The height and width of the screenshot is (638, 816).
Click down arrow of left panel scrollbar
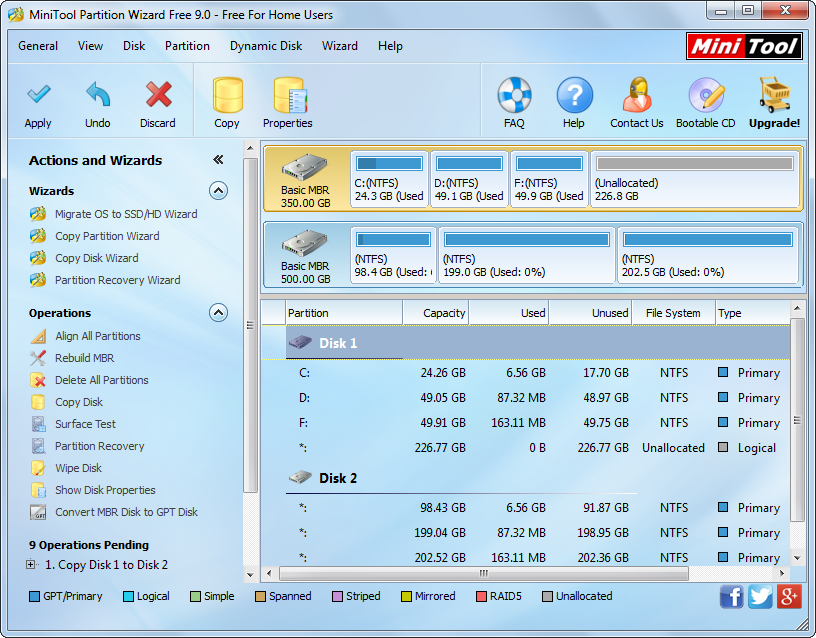(x=250, y=575)
